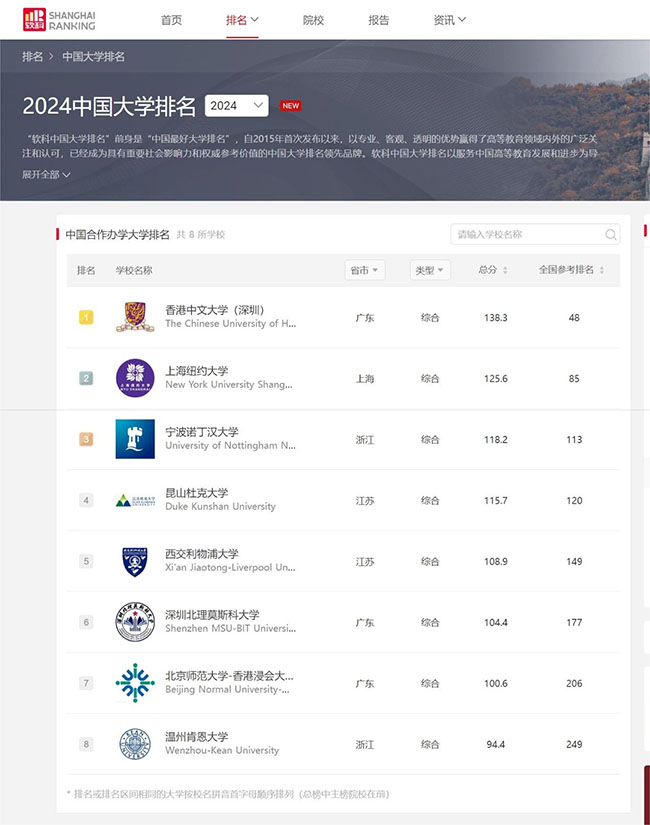
Task: Select national rank 249 cell
Action: [x=574, y=744]
